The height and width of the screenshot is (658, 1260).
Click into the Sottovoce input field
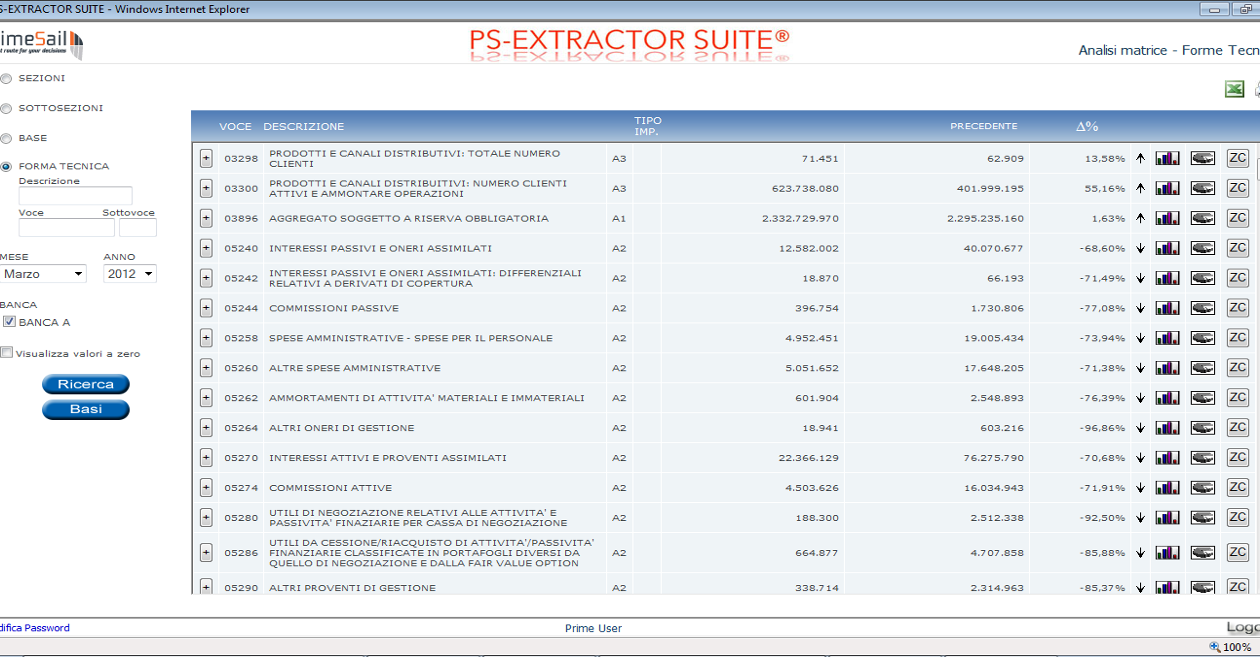138,228
